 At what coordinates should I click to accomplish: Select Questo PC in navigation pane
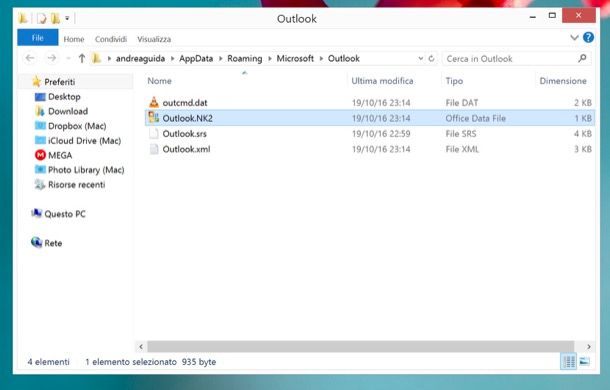[65, 214]
